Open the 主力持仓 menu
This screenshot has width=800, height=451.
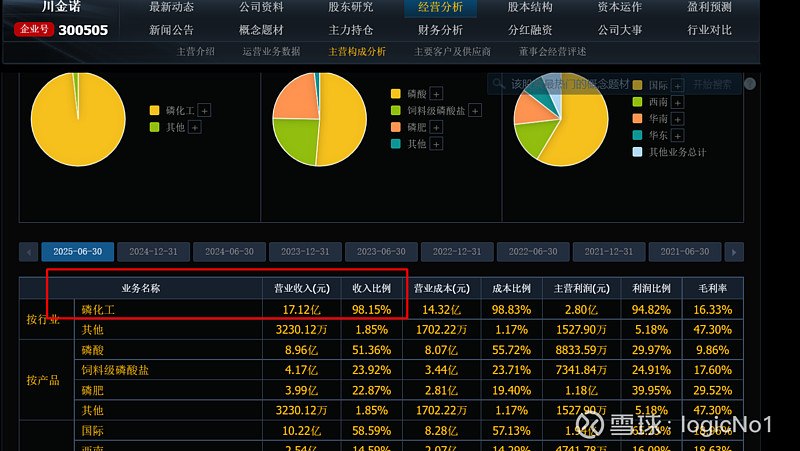pos(351,30)
